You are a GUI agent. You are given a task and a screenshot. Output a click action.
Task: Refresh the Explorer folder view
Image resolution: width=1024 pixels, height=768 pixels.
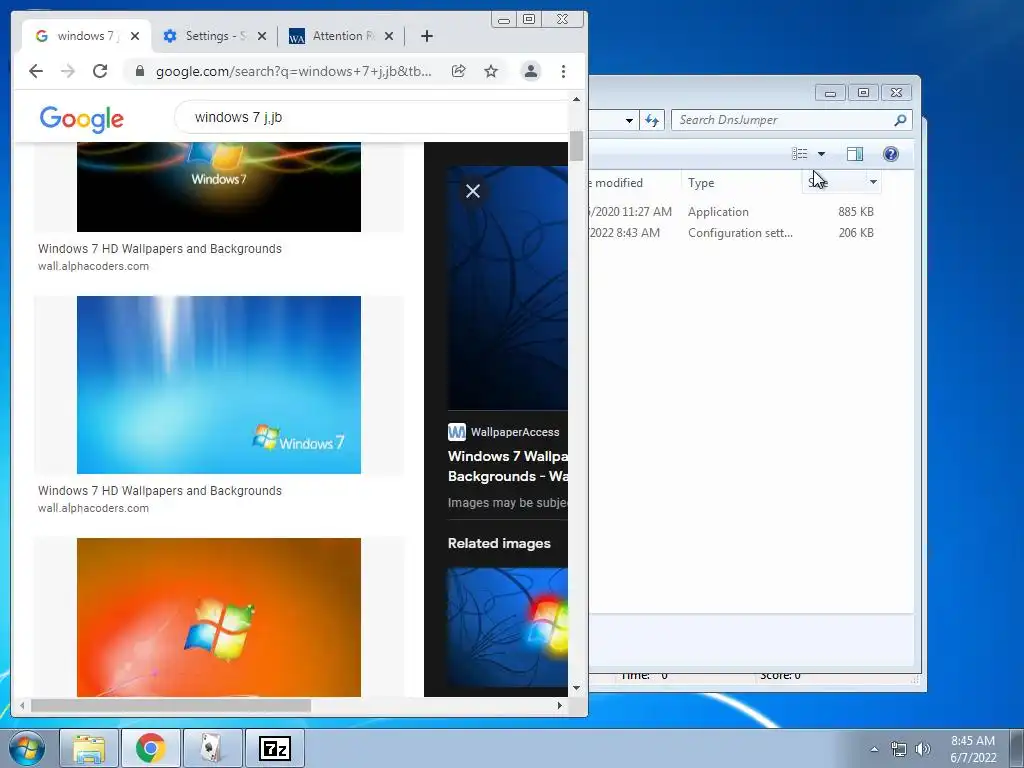click(652, 120)
